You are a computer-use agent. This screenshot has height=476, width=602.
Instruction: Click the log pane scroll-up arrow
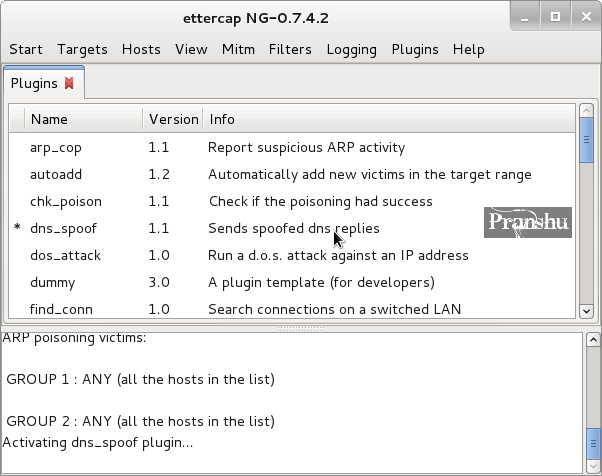pyautogui.click(x=593, y=340)
